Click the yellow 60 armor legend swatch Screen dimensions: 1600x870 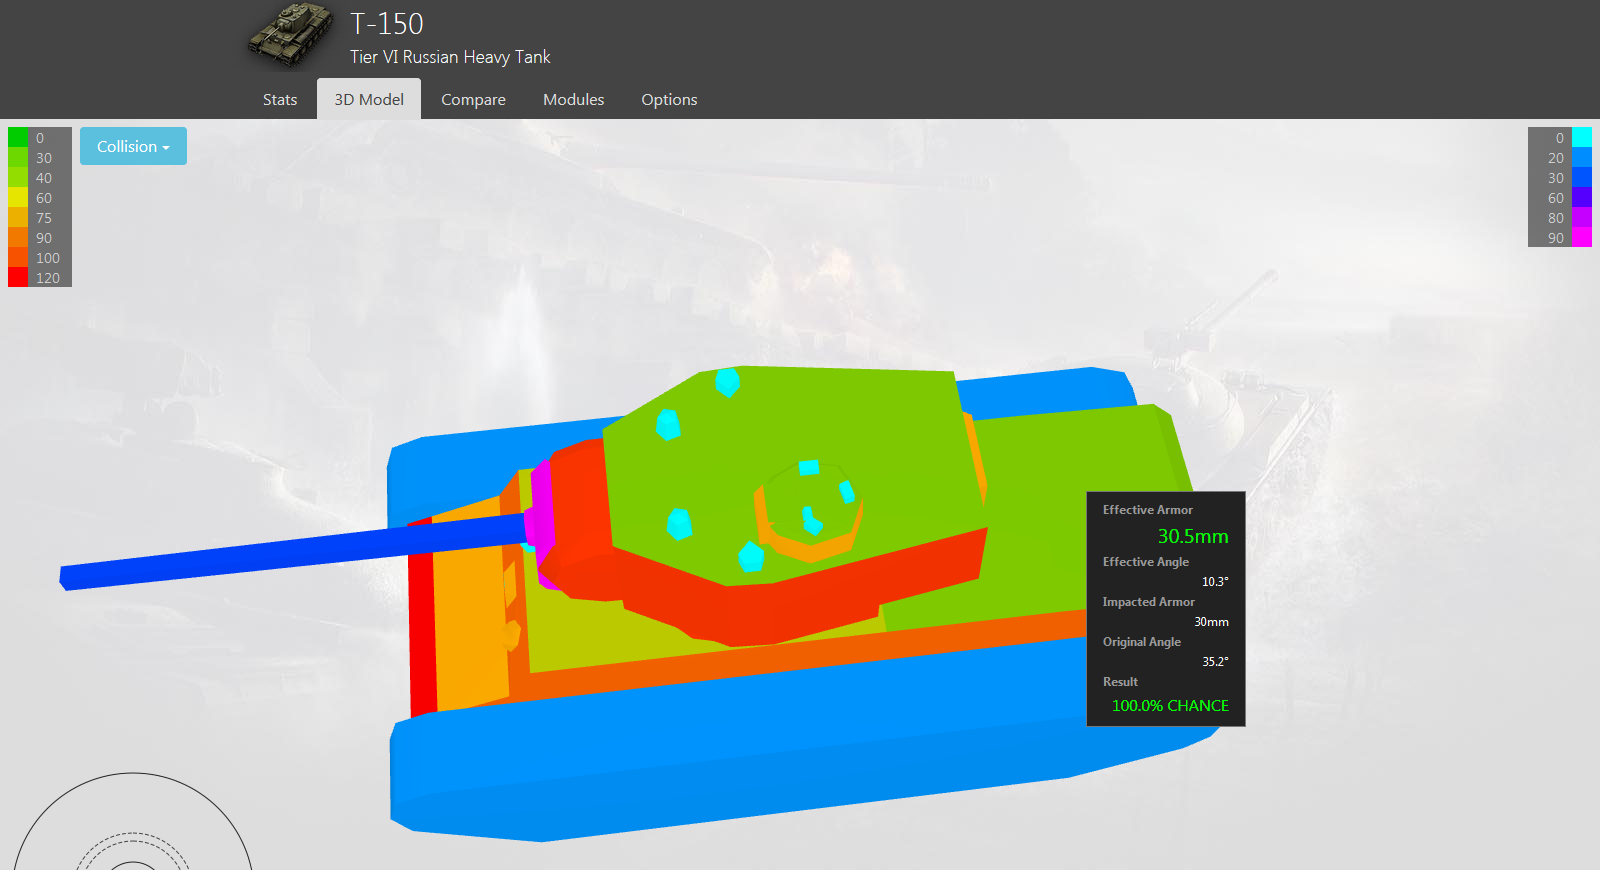(18, 197)
